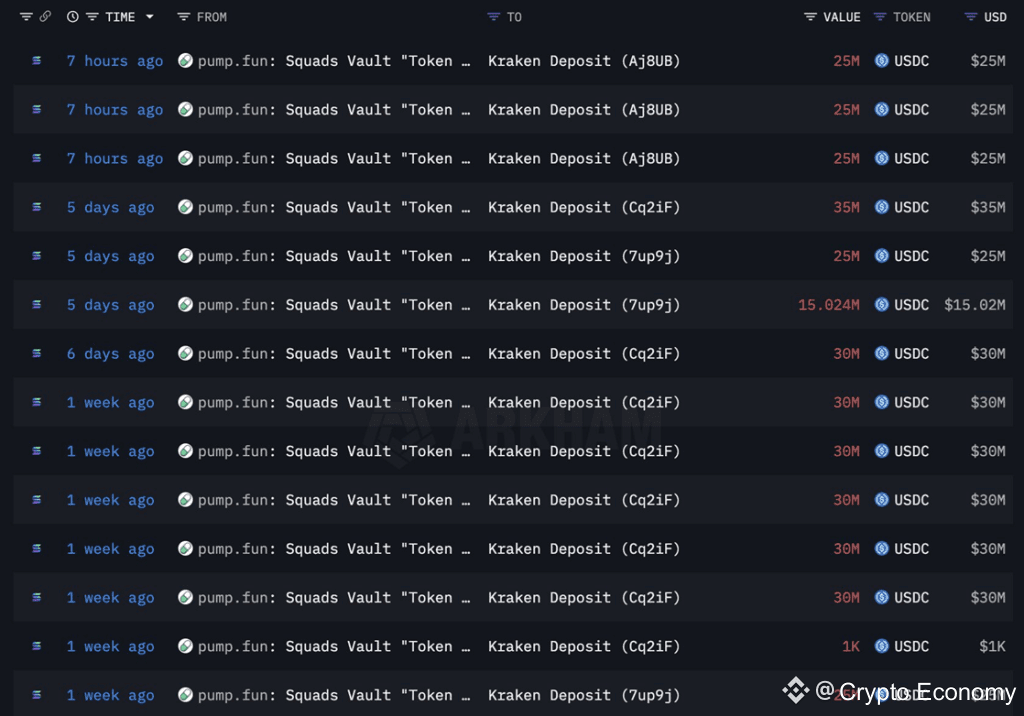This screenshot has width=1024, height=716.
Task: Click the Crypto Economy watermark logo
Action: click(795, 689)
